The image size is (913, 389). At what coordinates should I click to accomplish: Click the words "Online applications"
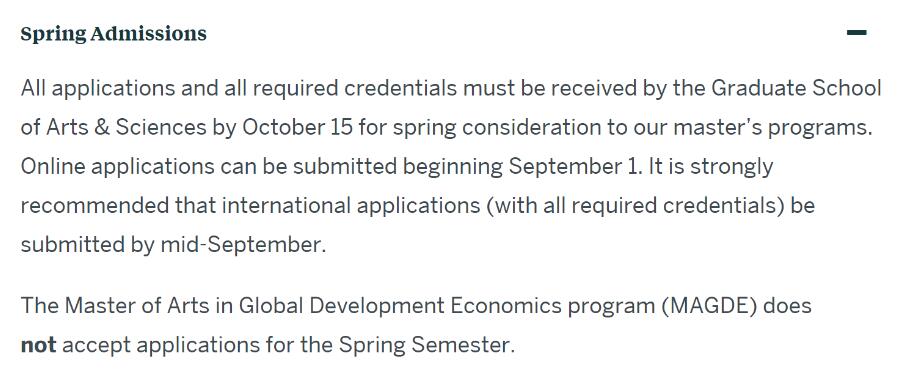tap(117, 167)
